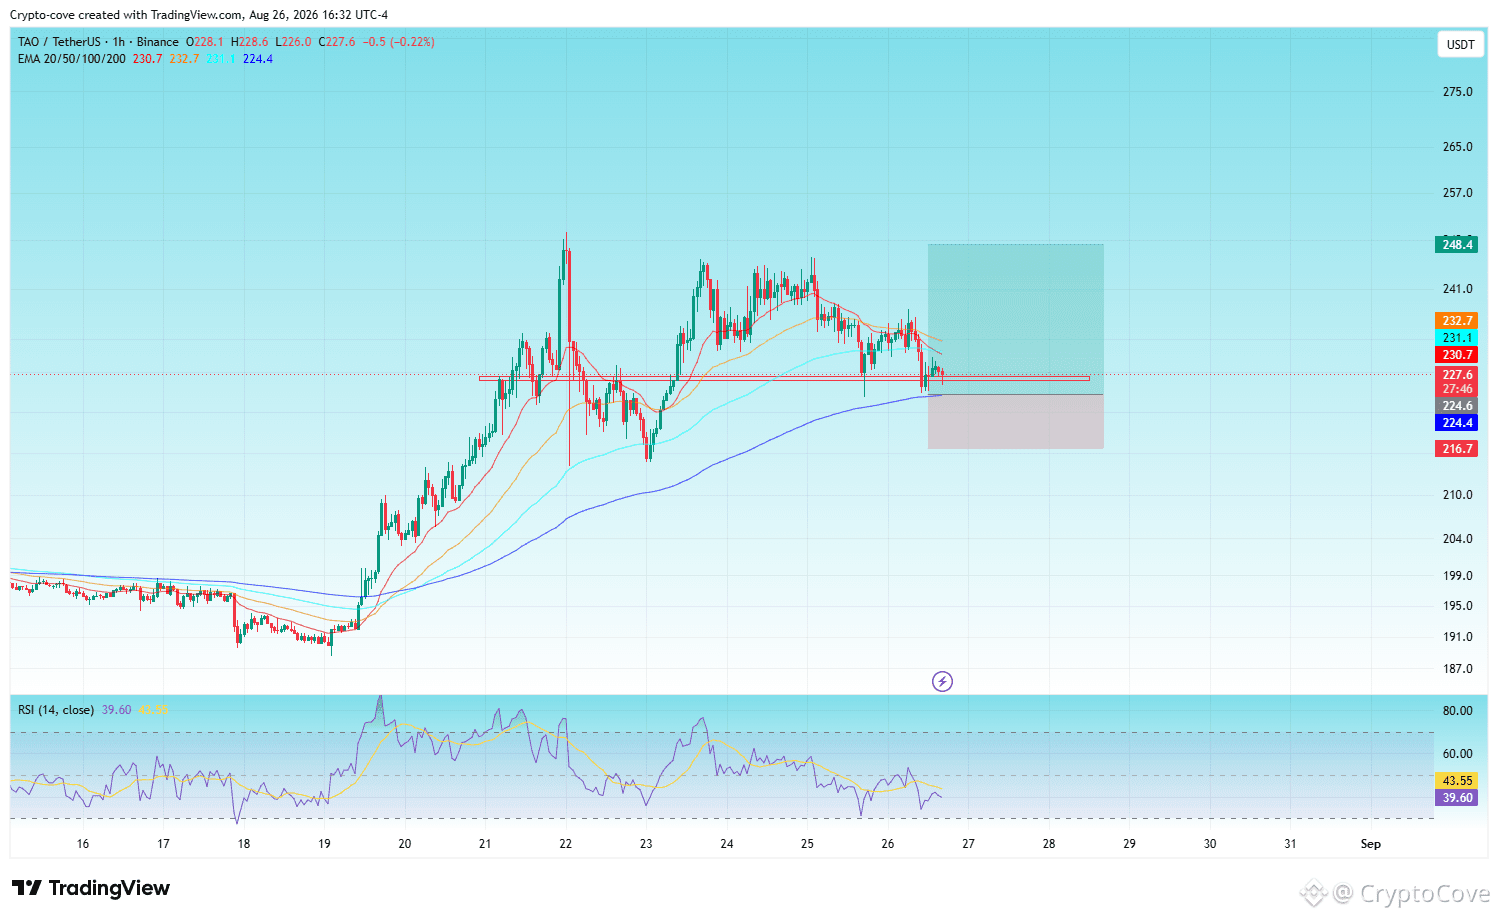Click the red 230.7 value in EMA legend
Image resolution: width=1498 pixels, height=918 pixels.
click(147, 59)
